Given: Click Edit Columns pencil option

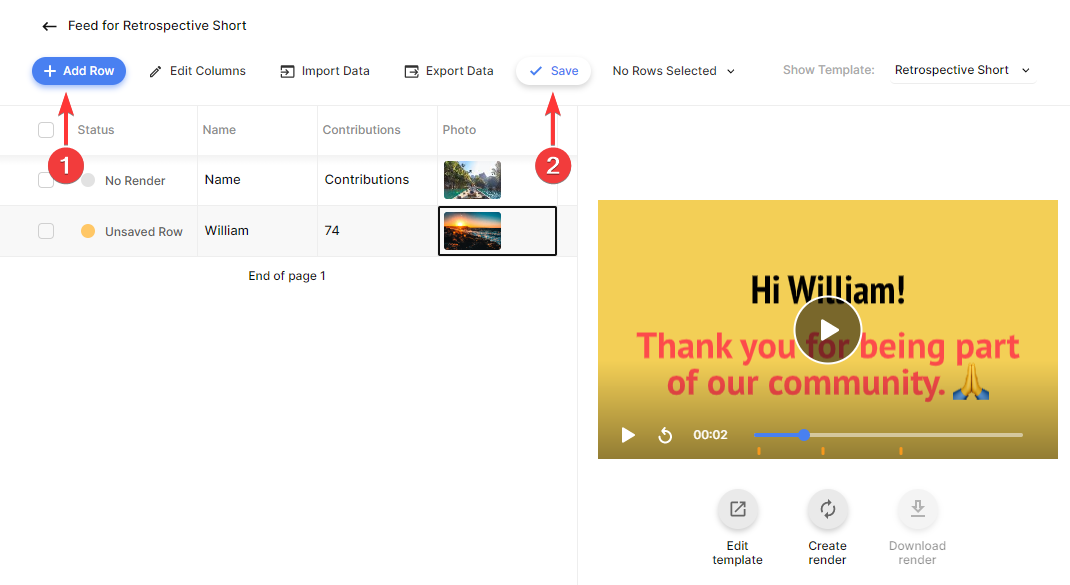Looking at the screenshot, I should click(x=197, y=71).
